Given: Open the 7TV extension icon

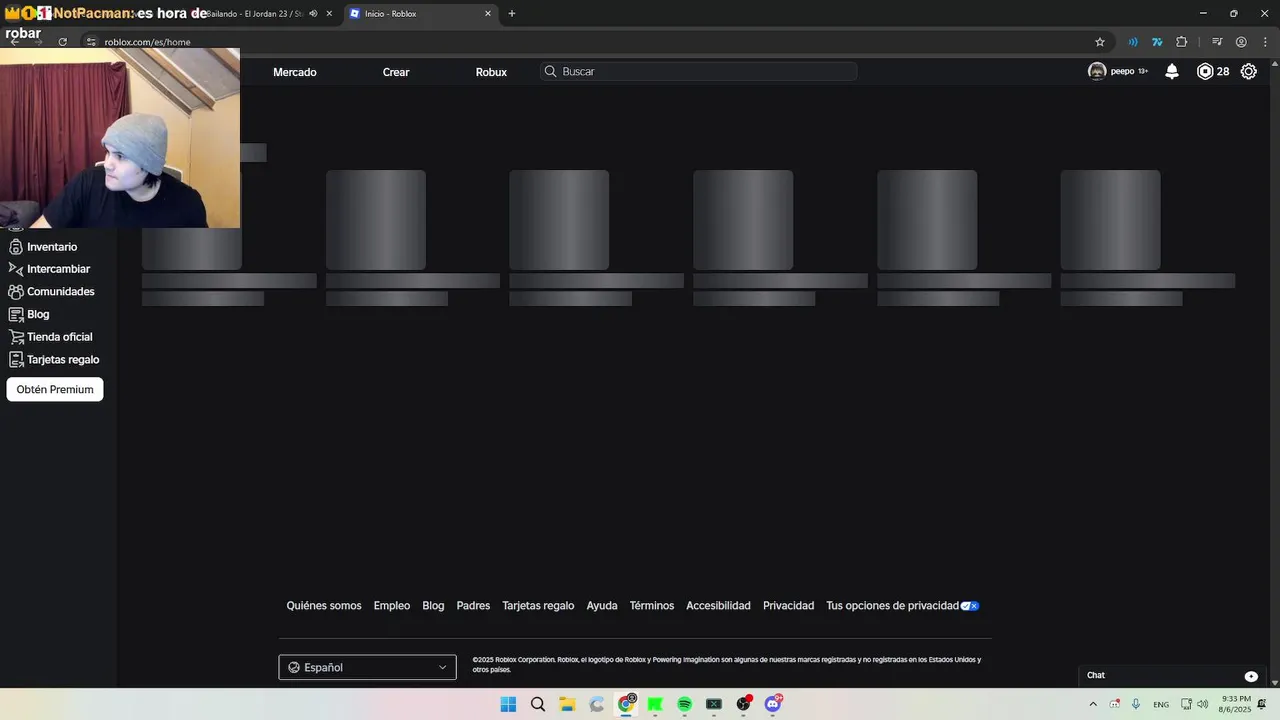Looking at the screenshot, I should point(1157,42).
